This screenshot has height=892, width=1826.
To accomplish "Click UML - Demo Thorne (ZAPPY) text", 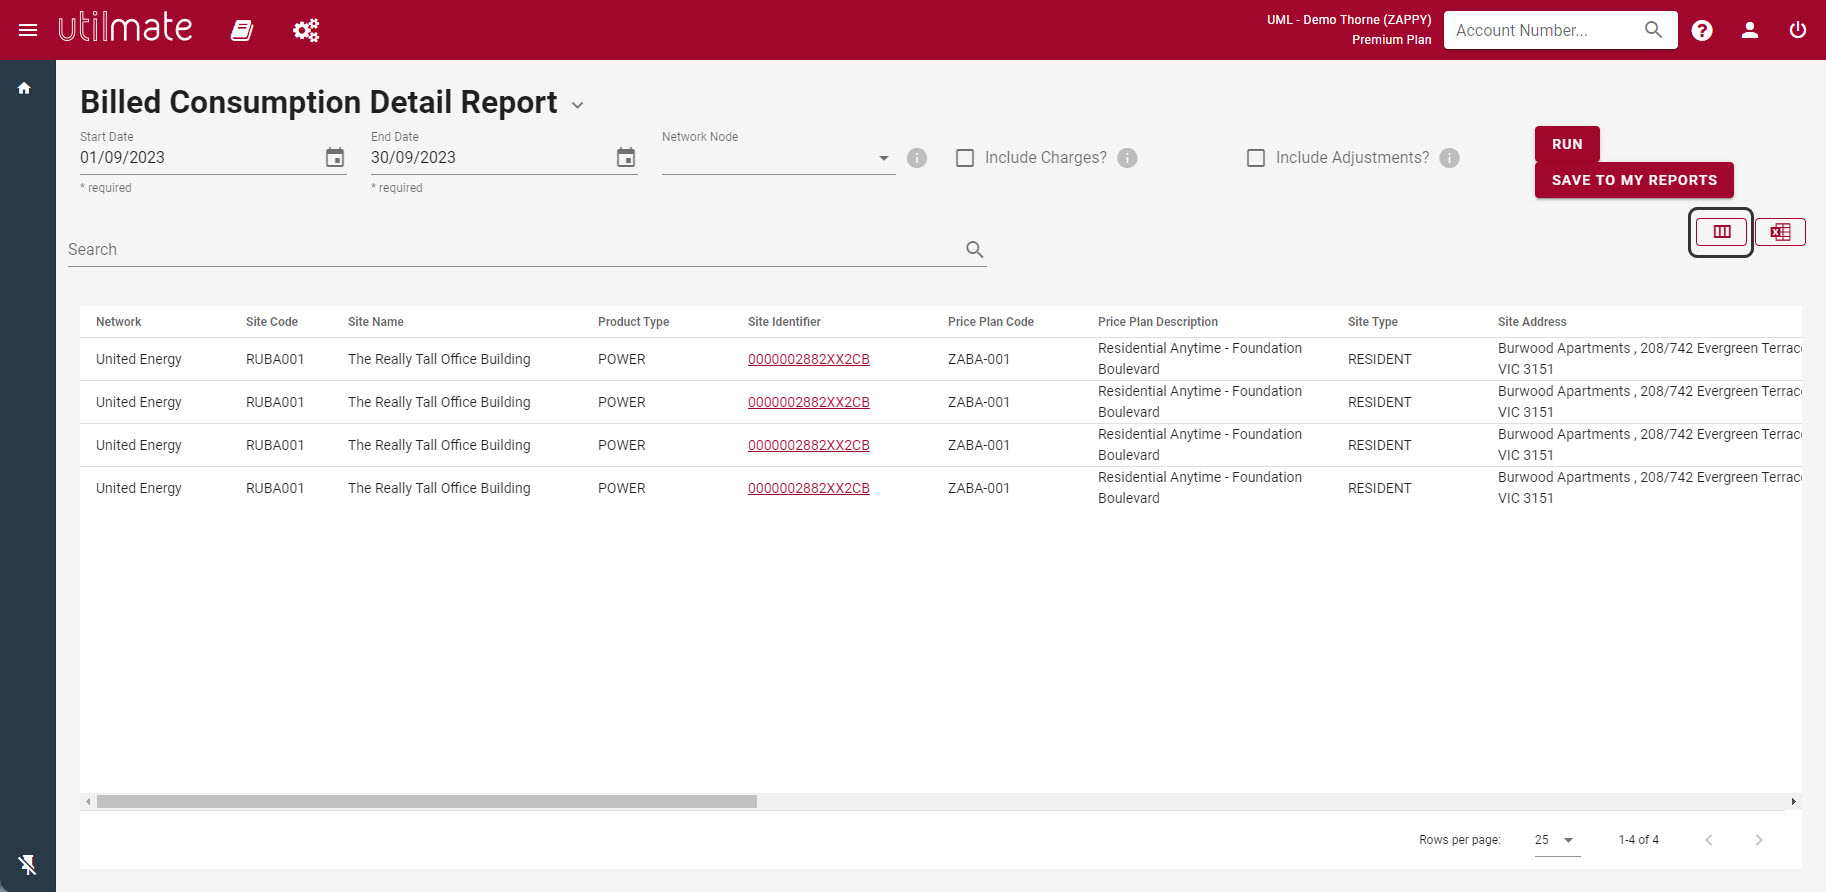I will (x=1349, y=20).
